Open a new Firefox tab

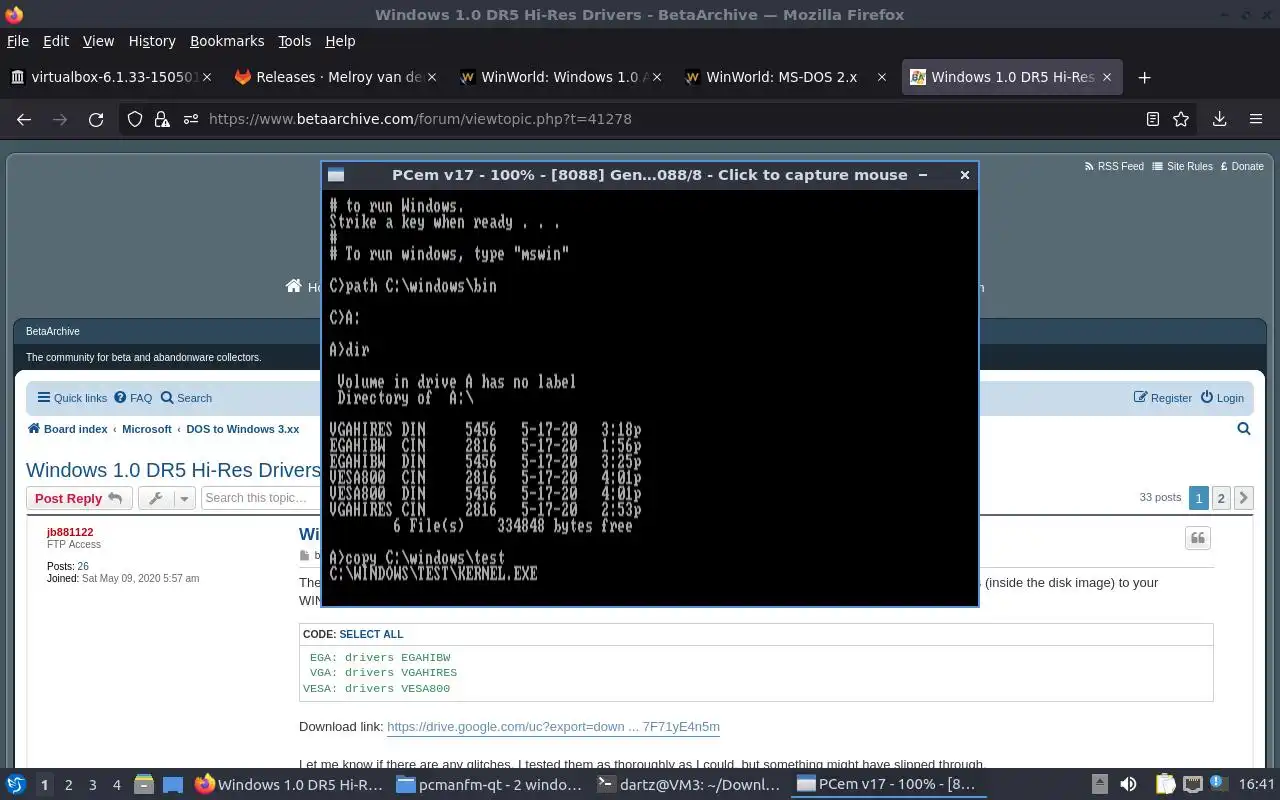coord(1145,77)
